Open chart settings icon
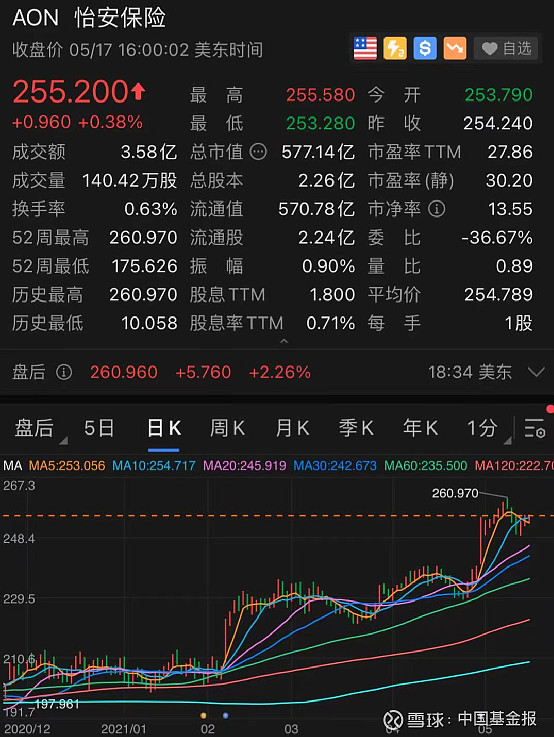This screenshot has height=737, width=554. point(535,429)
